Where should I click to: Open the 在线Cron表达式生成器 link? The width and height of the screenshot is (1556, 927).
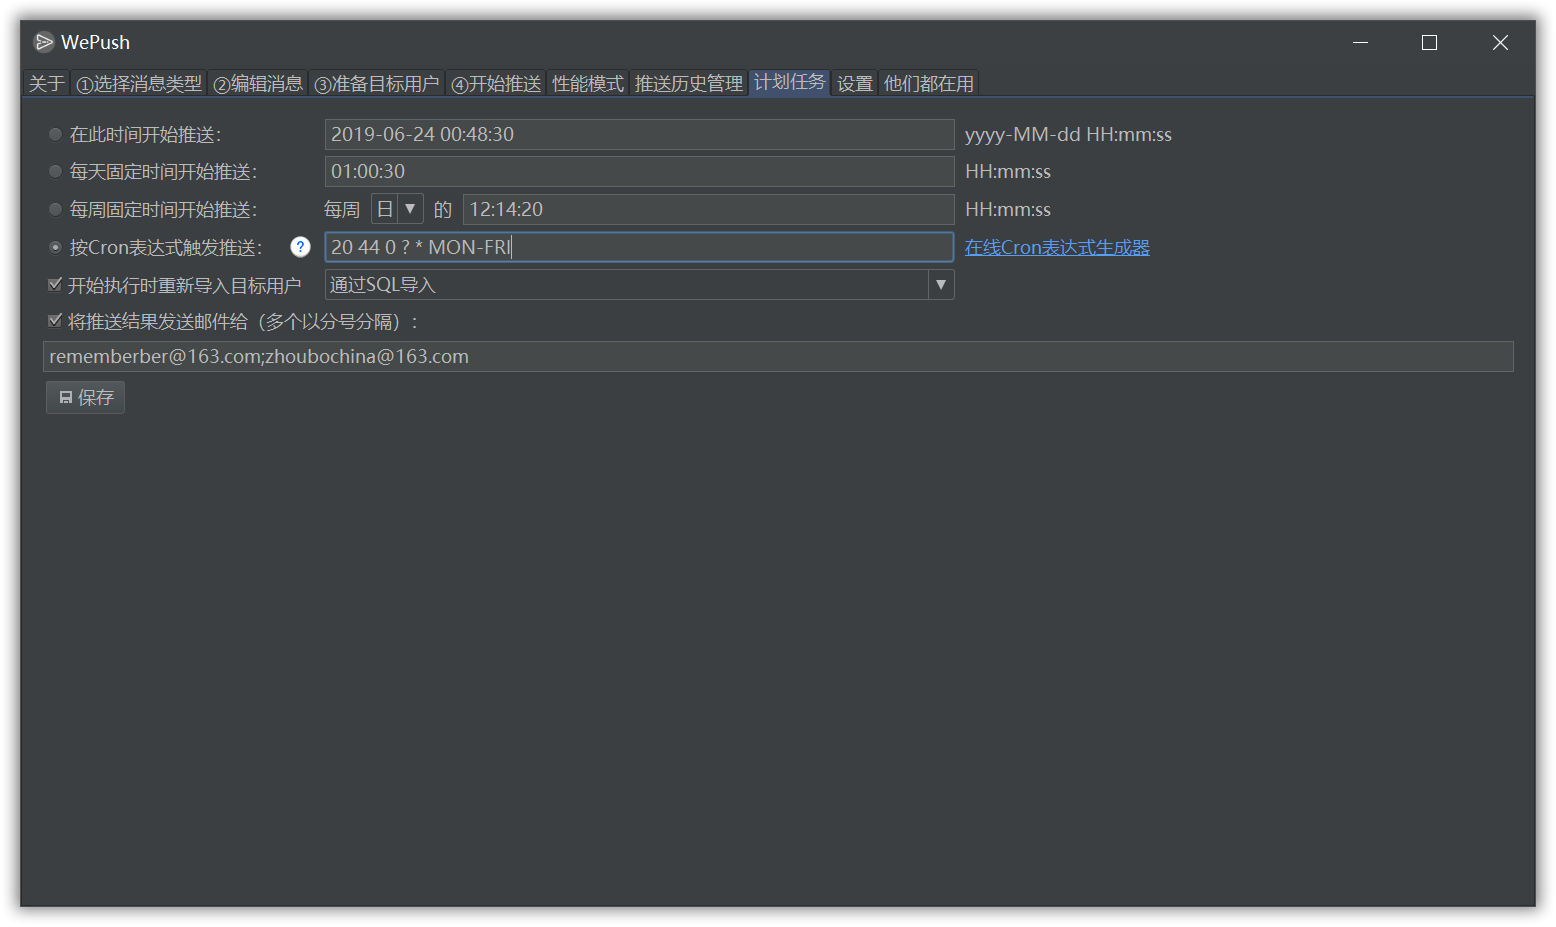(1057, 247)
